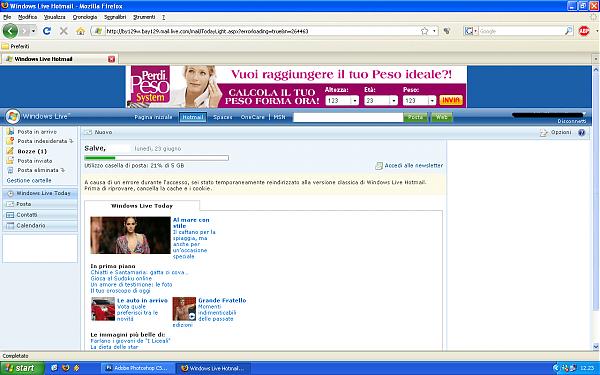Click the green Posta search button
This screenshot has width=600, height=375.
tap(415, 117)
